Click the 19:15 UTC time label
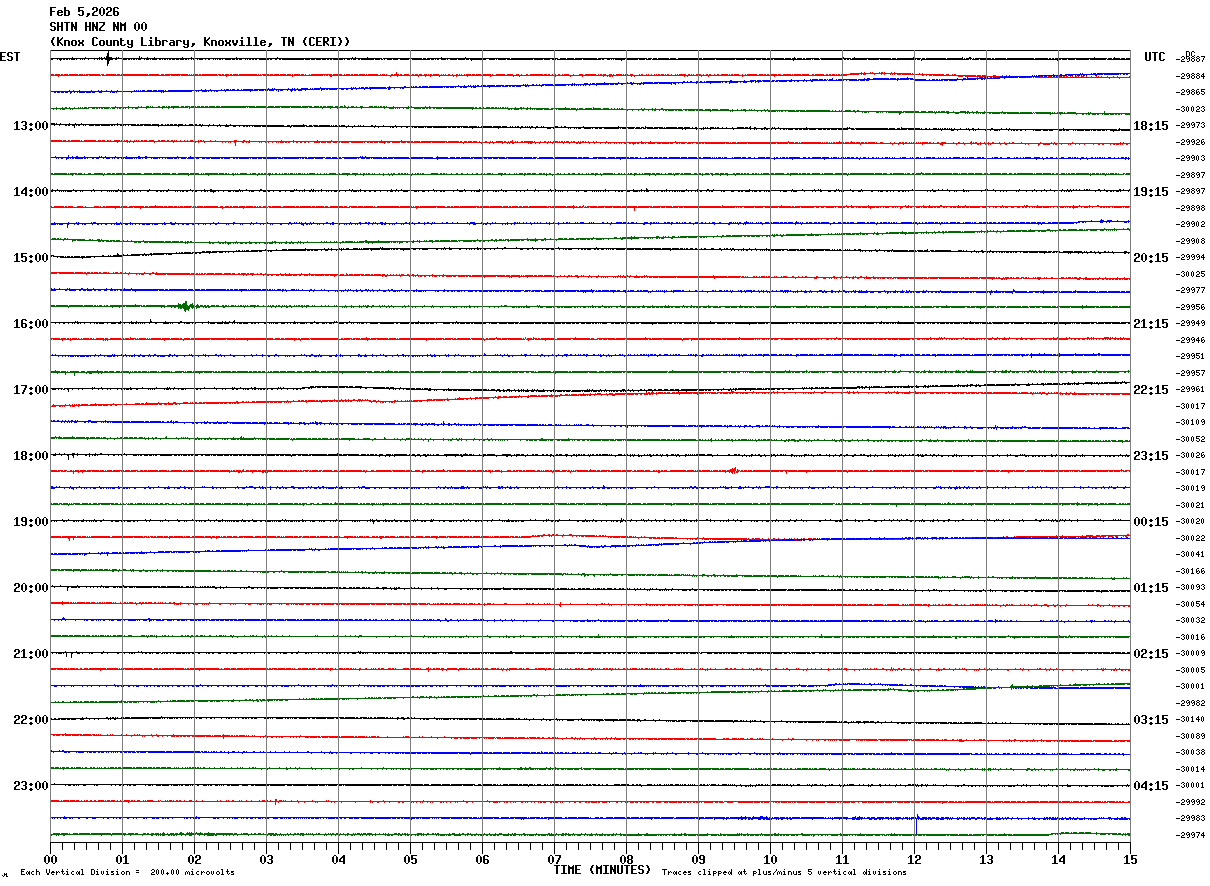The image size is (1210, 886). click(x=1151, y=192)
